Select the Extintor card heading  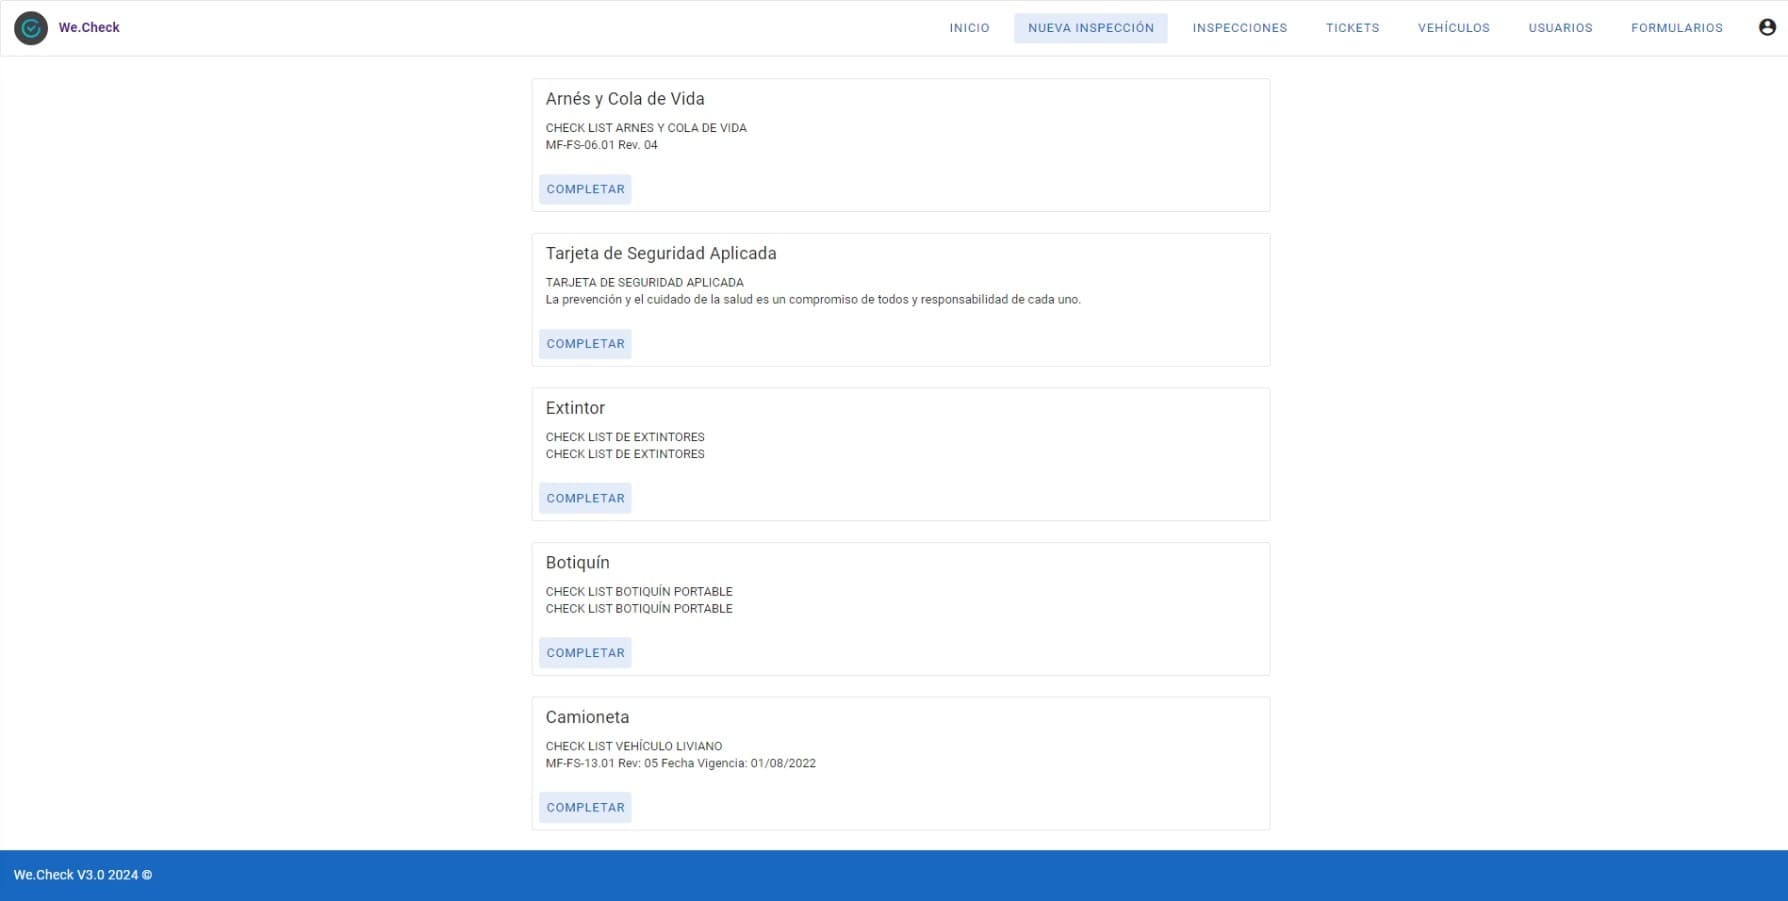(x=575, y=408)
